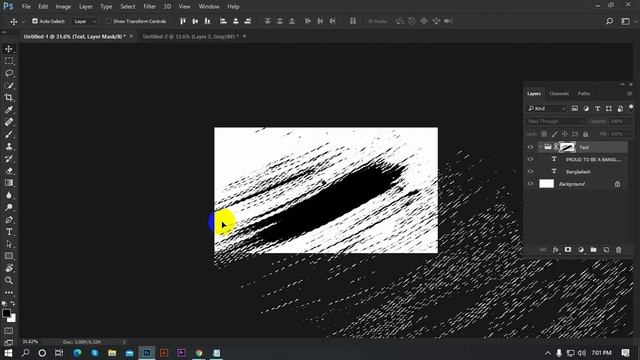Hide the Text group layer
640x360 pixels.
click(x=530, y=147)
